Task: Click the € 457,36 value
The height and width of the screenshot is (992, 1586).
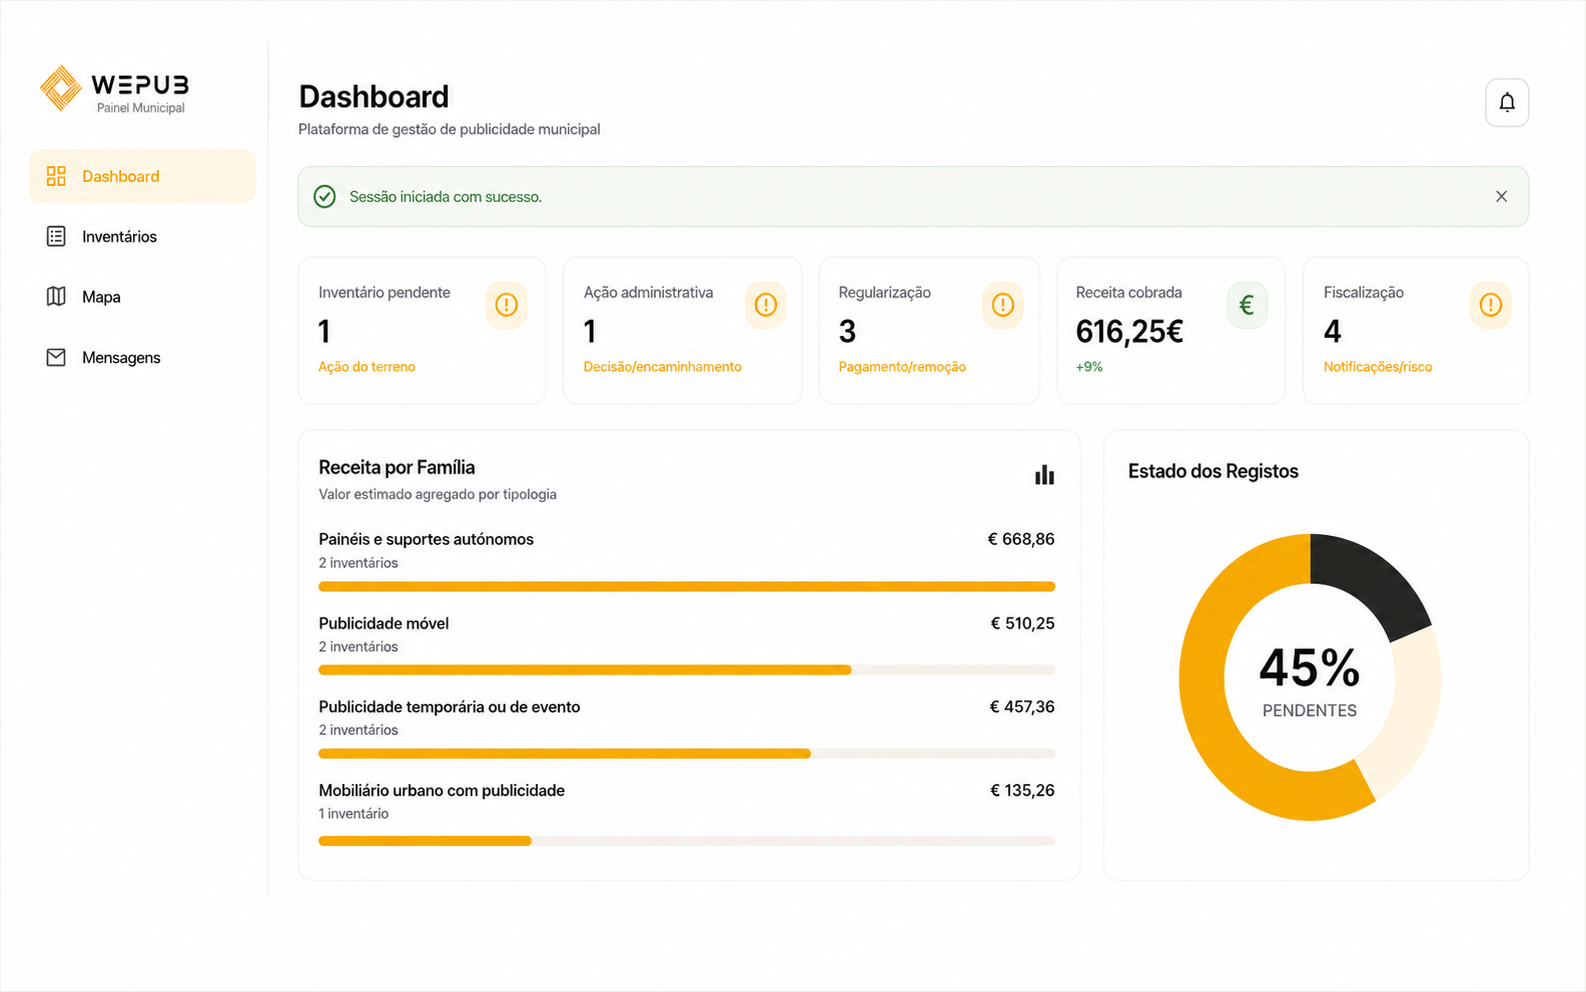Action: [1022, 706]
